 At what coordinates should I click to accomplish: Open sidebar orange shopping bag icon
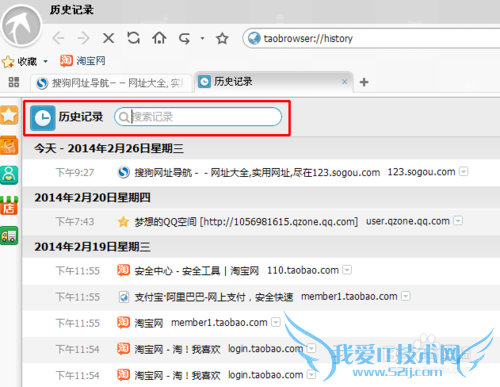tap(9, 145)
